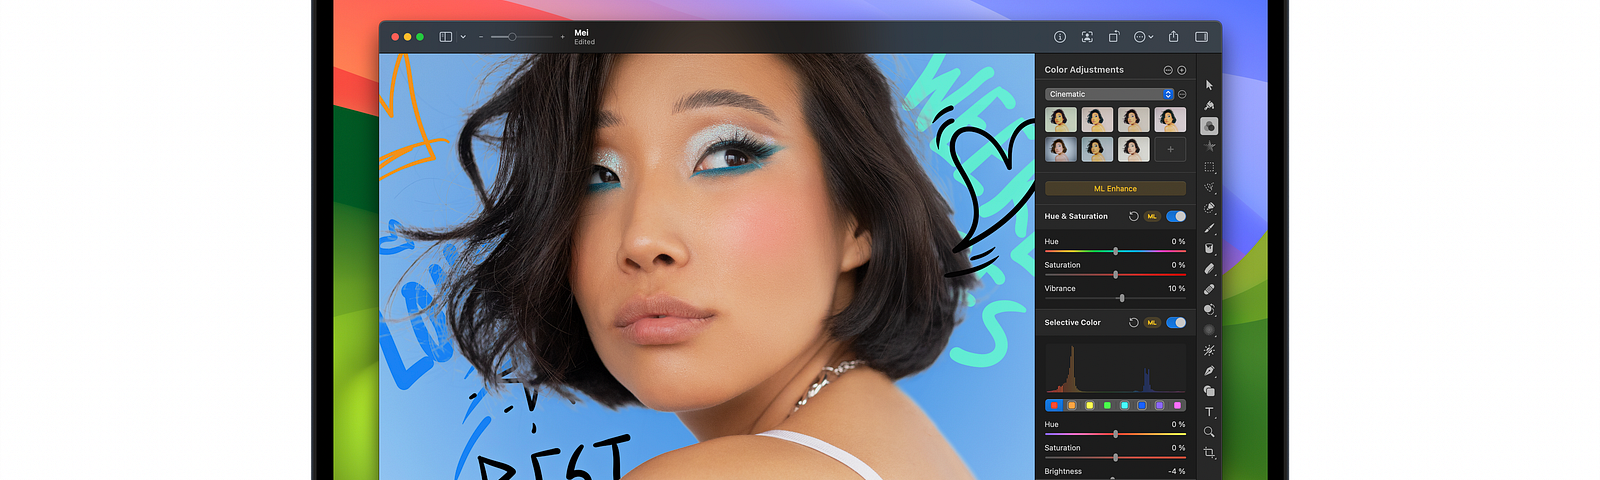The image size is (1600, 480).
Task: Toggle the right sidebar panel button
Action: coord(1201,37)
